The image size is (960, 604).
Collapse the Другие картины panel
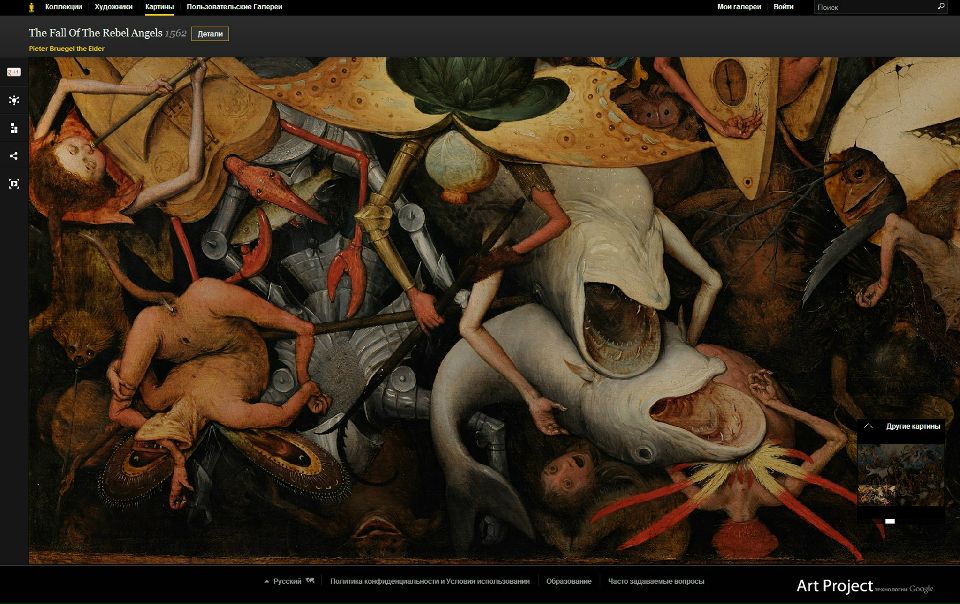pos(868,426)
